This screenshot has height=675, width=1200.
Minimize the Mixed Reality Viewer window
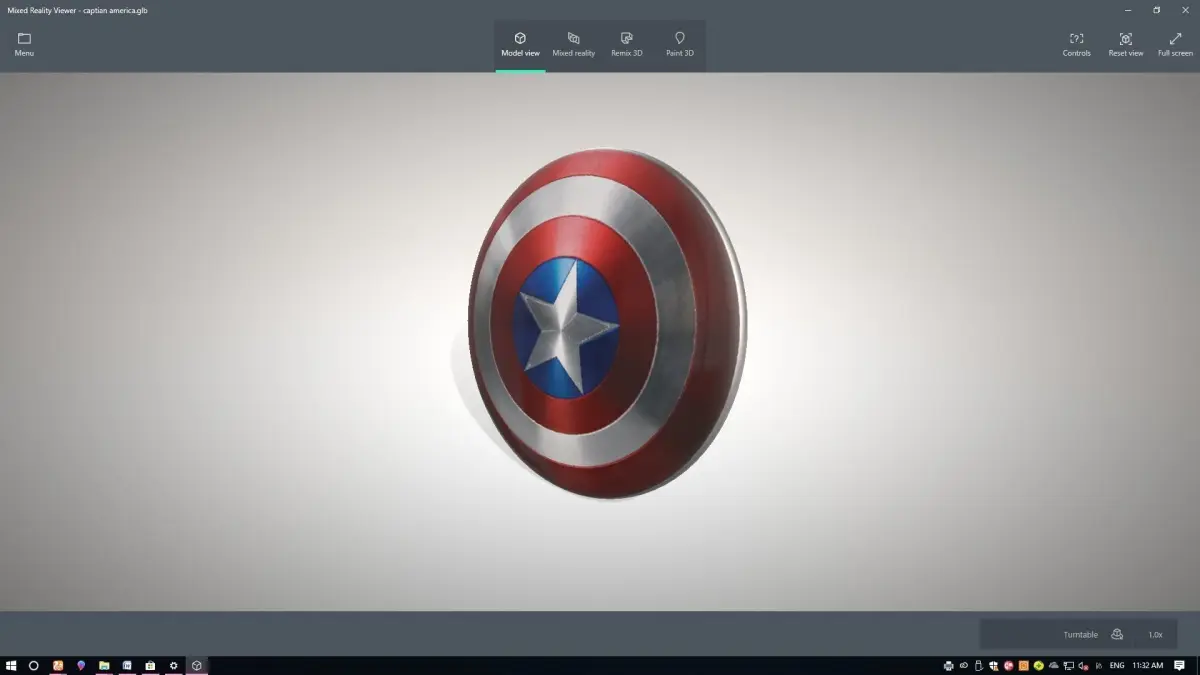[x=1127, y=10]
